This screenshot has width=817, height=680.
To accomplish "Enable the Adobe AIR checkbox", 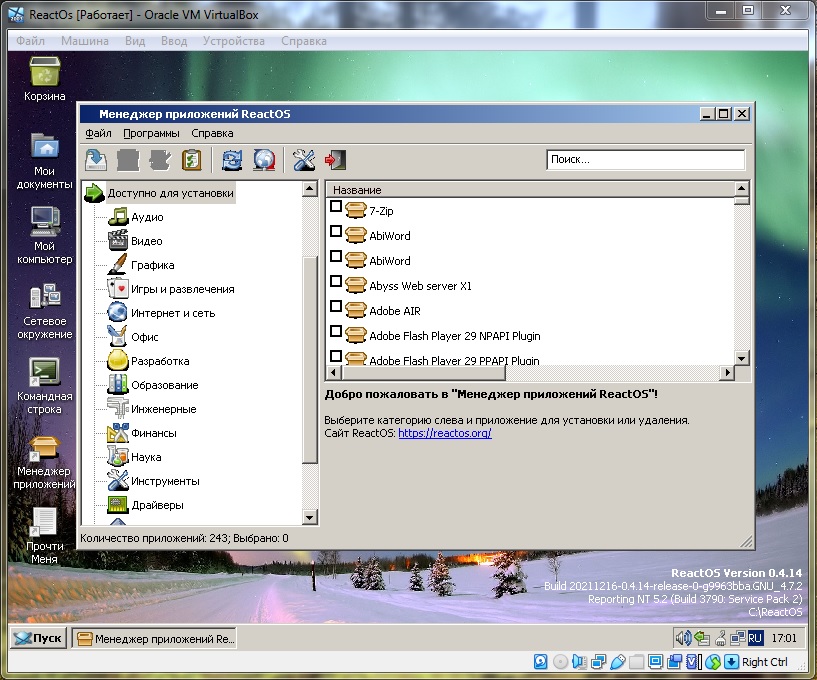I will tap(336, 307).
